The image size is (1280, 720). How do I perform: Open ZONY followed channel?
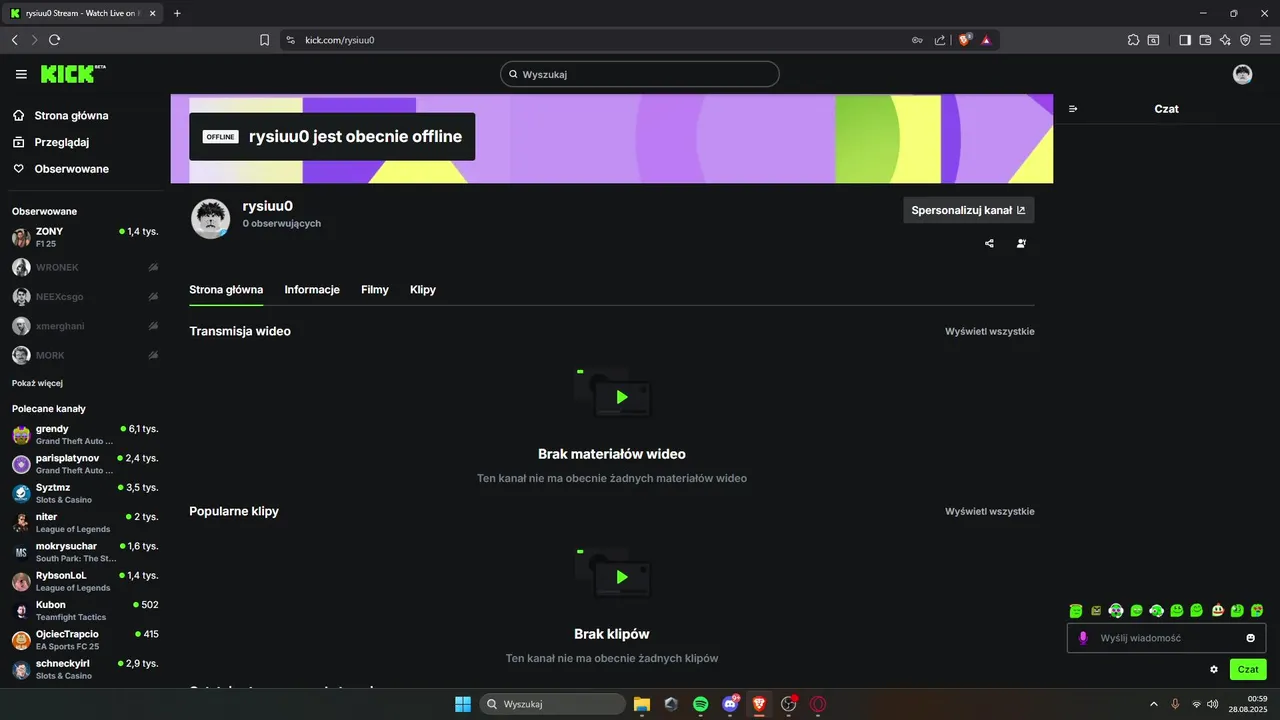[85, 237]
